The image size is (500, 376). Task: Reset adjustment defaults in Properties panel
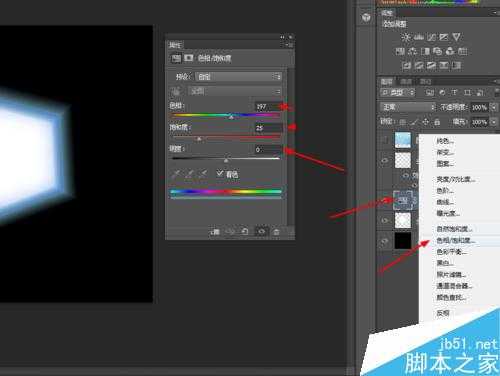pyautogui.click(x=245, y=232)
